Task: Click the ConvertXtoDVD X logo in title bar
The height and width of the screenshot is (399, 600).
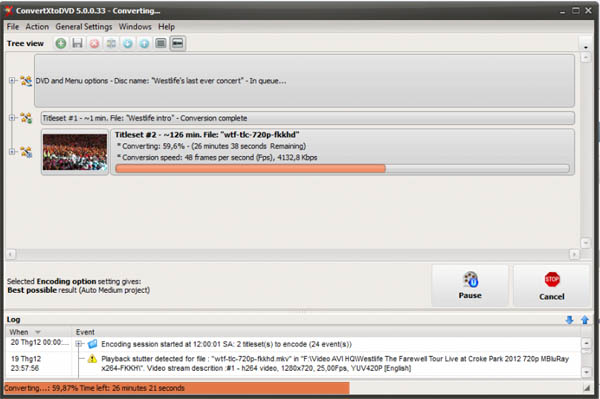Action: click(8, 11)
